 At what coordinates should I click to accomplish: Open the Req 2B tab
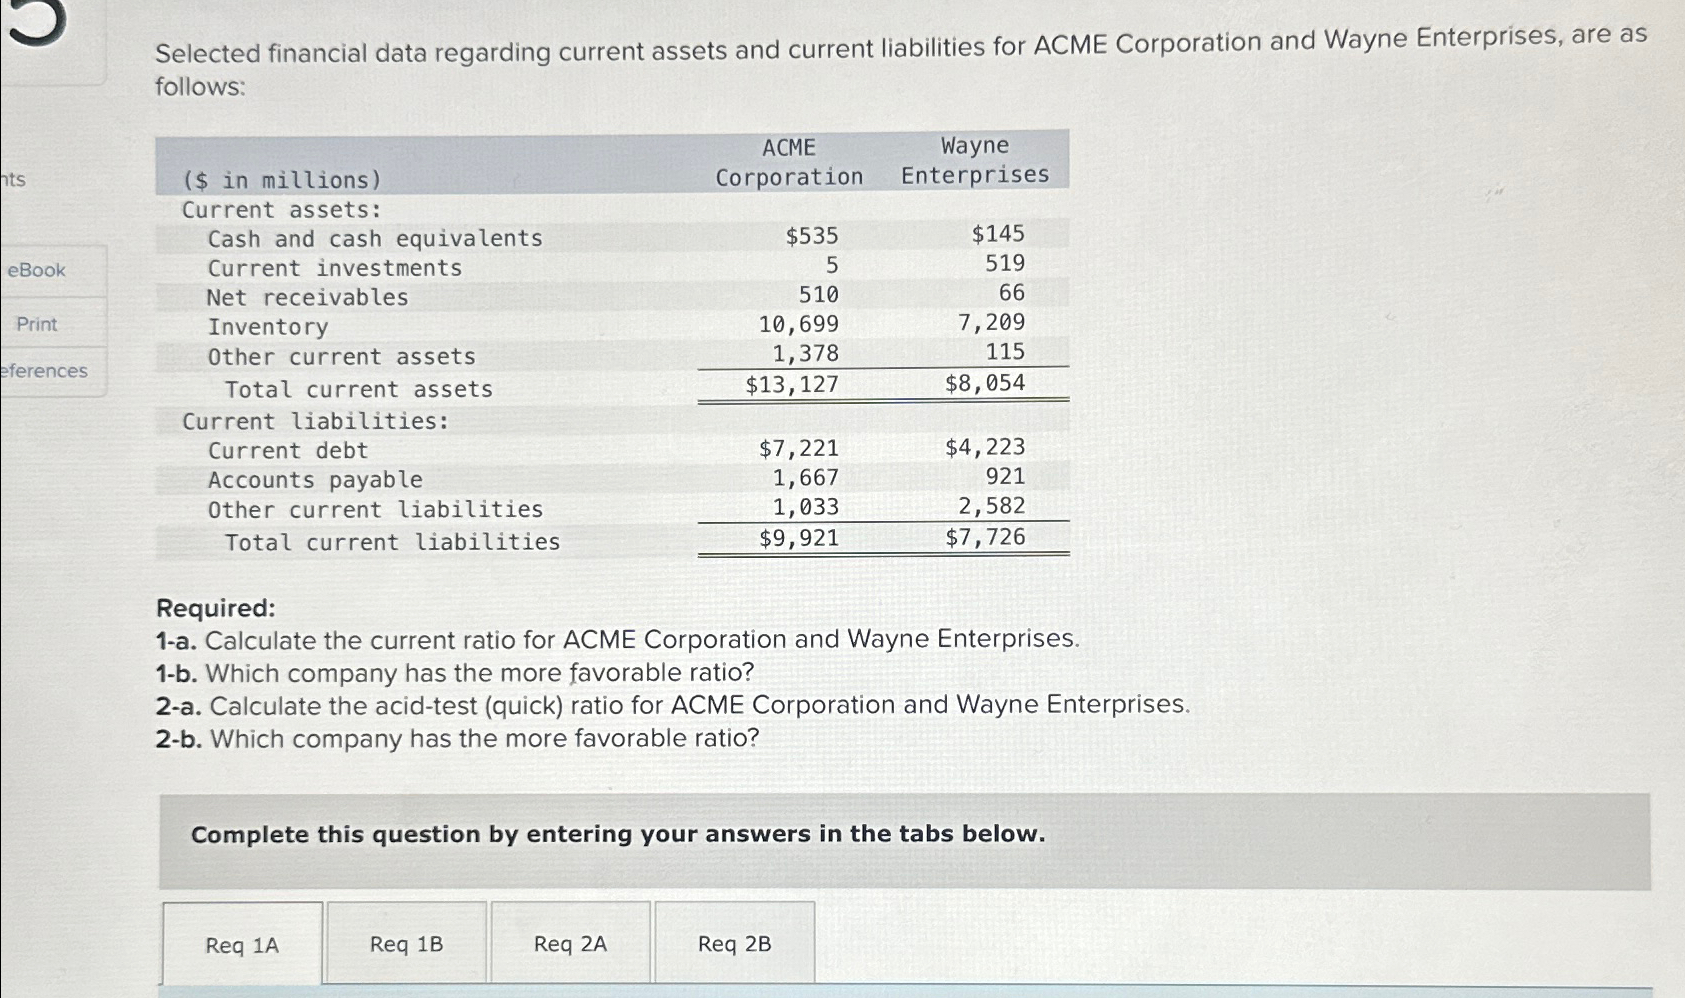pyautogui.click(x=733, y=942)
